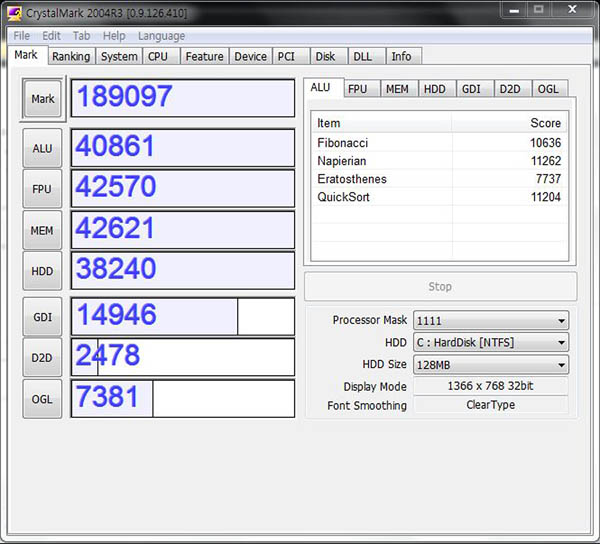The image size is (600, 544).
Task: Run the OGL benchmark button
Action: (x=42, y=399)
